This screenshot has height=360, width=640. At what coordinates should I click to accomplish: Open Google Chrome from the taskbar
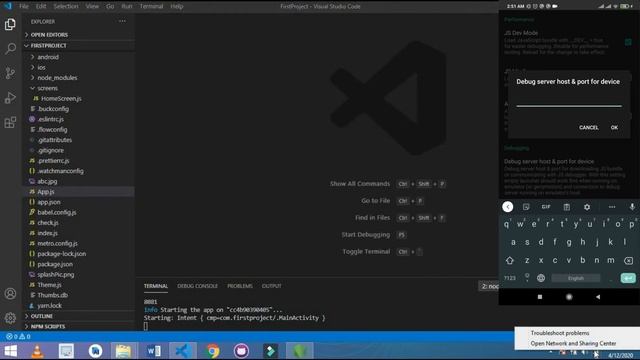[x=212, y=351]
